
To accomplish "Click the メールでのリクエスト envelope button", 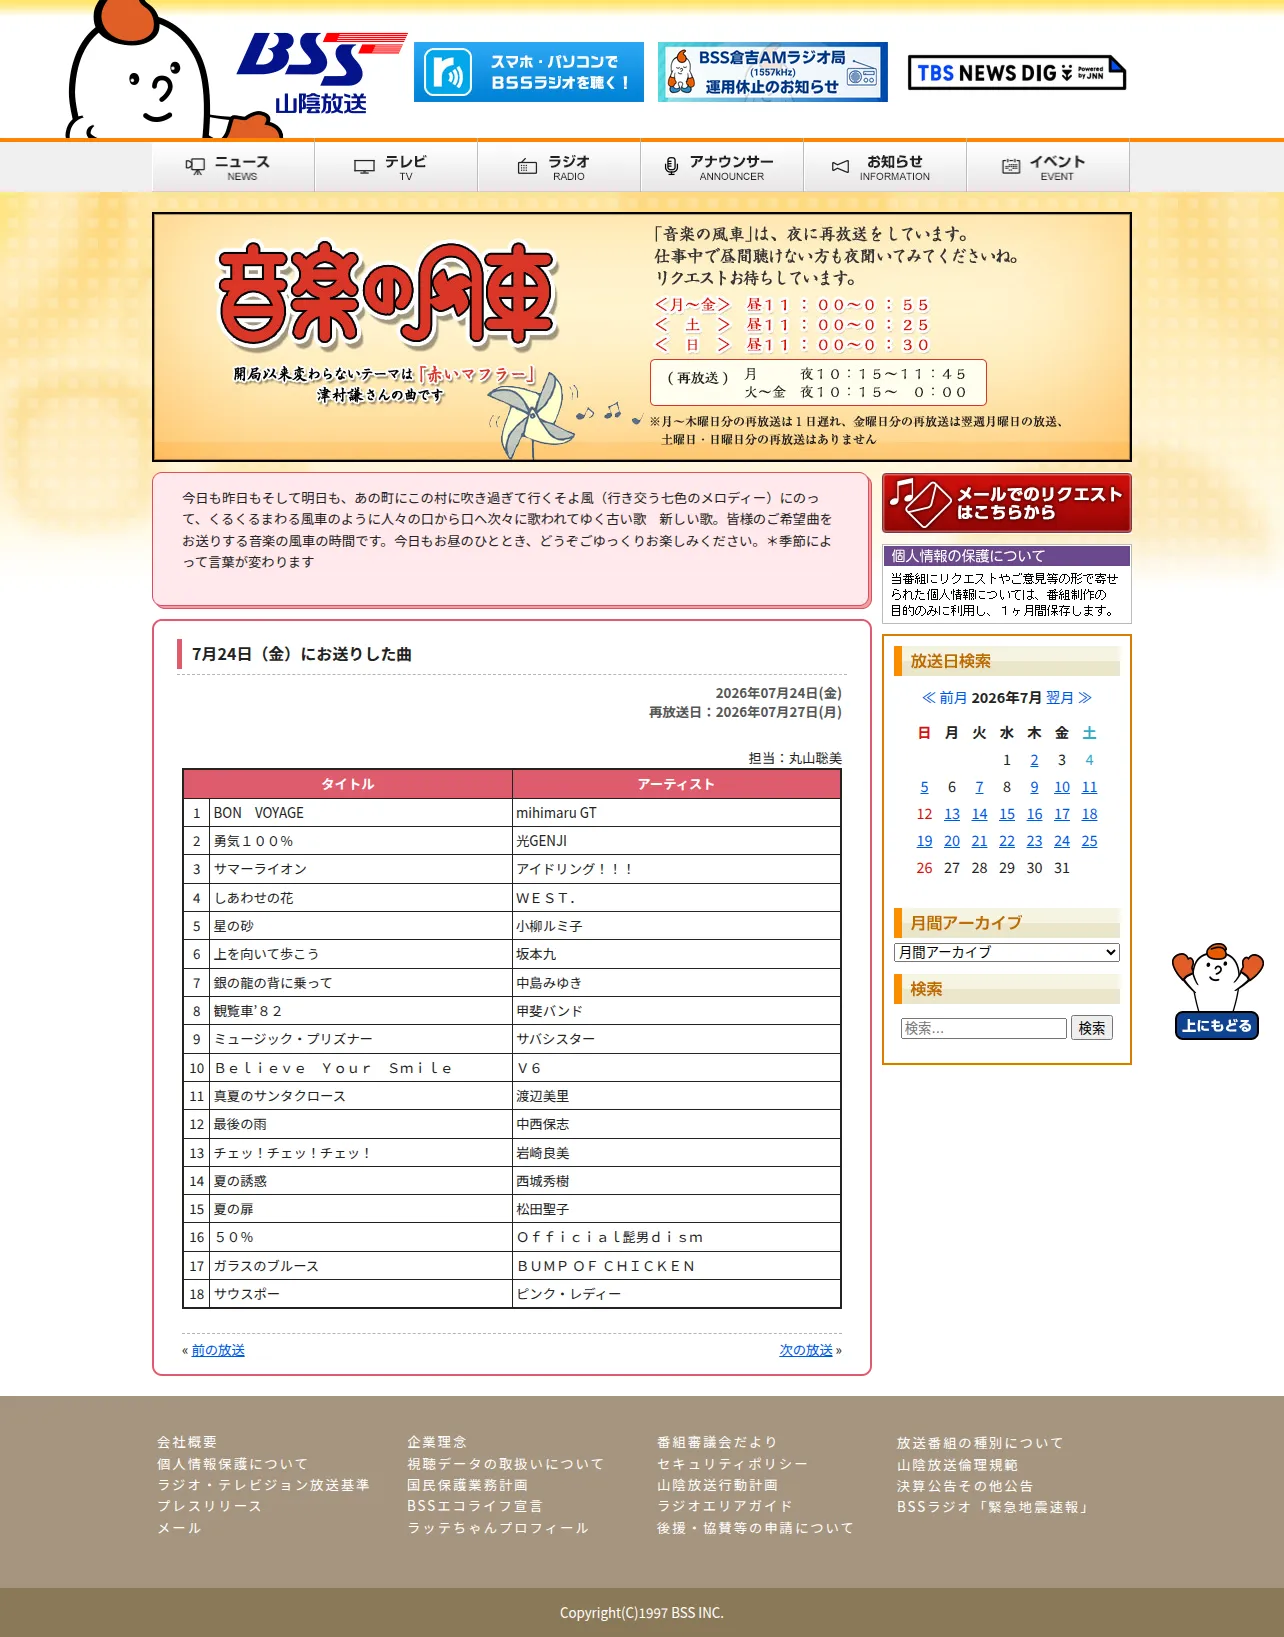I will [x=1007, y=503].
